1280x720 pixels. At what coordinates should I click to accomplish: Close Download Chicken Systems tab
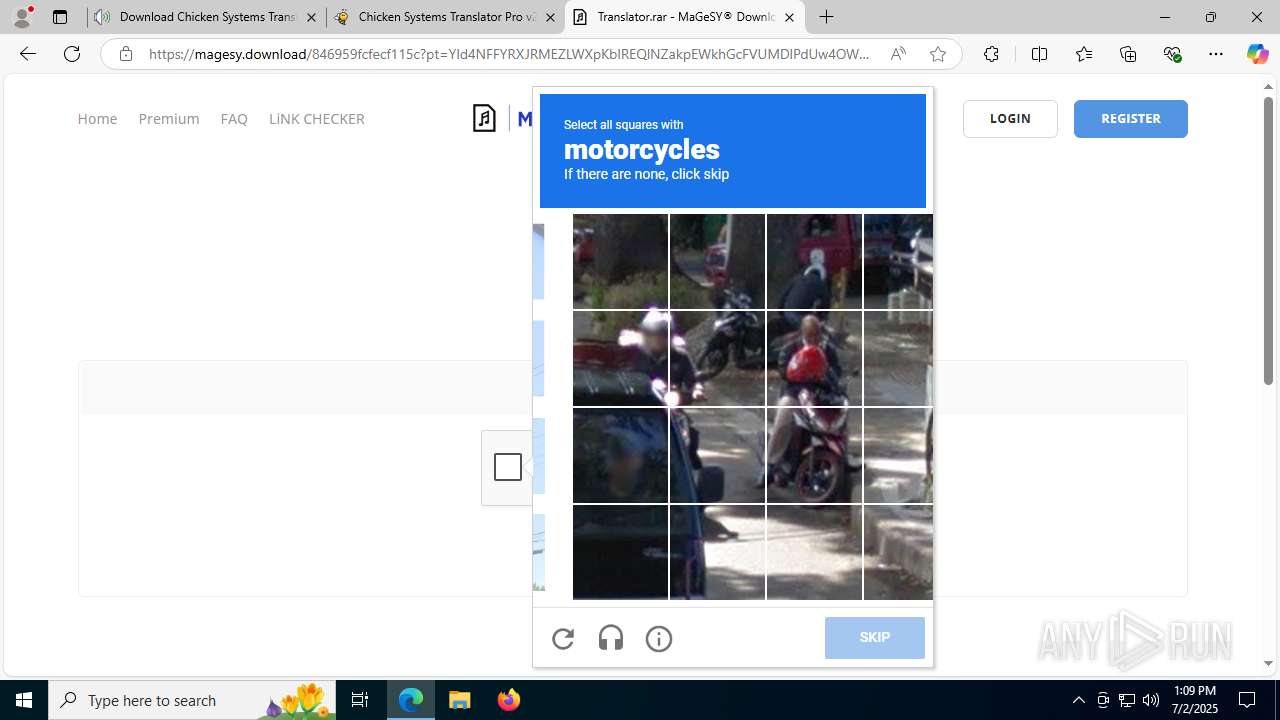click(x=311, y=17)
